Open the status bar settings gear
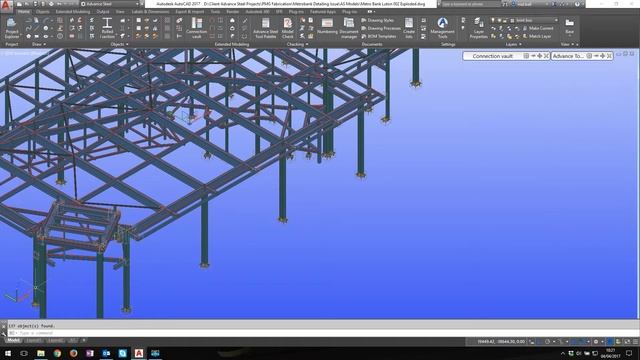The height and width of the screenshot is (360, 640). [x=596, y=342]
